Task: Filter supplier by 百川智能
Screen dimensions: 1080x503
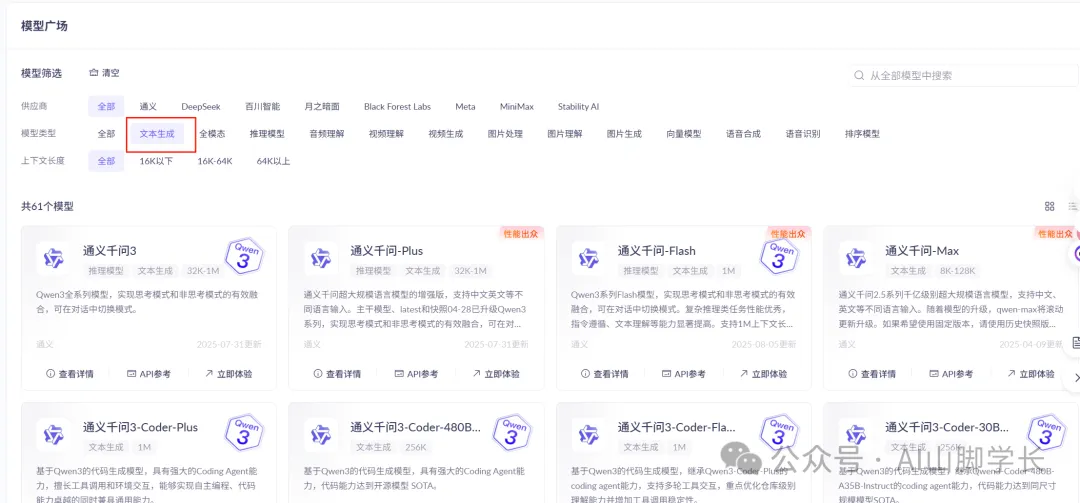Action: (x=262, y=107)
